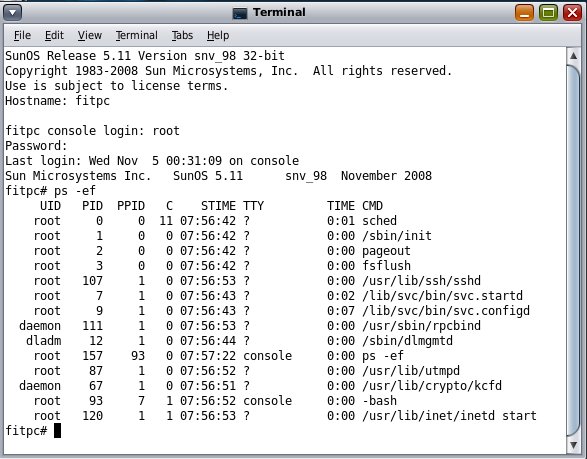Maximize the Terminal window
This screenshot has height=459, width=587.
(x=548, y=13)
